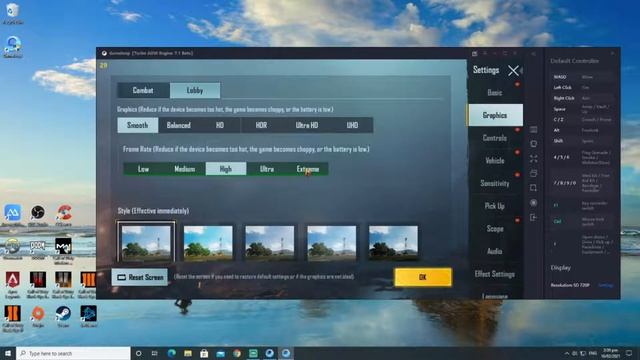Set graphics quality to HDR
Image resolution: width=640 pixels, height=360 pixels.
point(261,125)
